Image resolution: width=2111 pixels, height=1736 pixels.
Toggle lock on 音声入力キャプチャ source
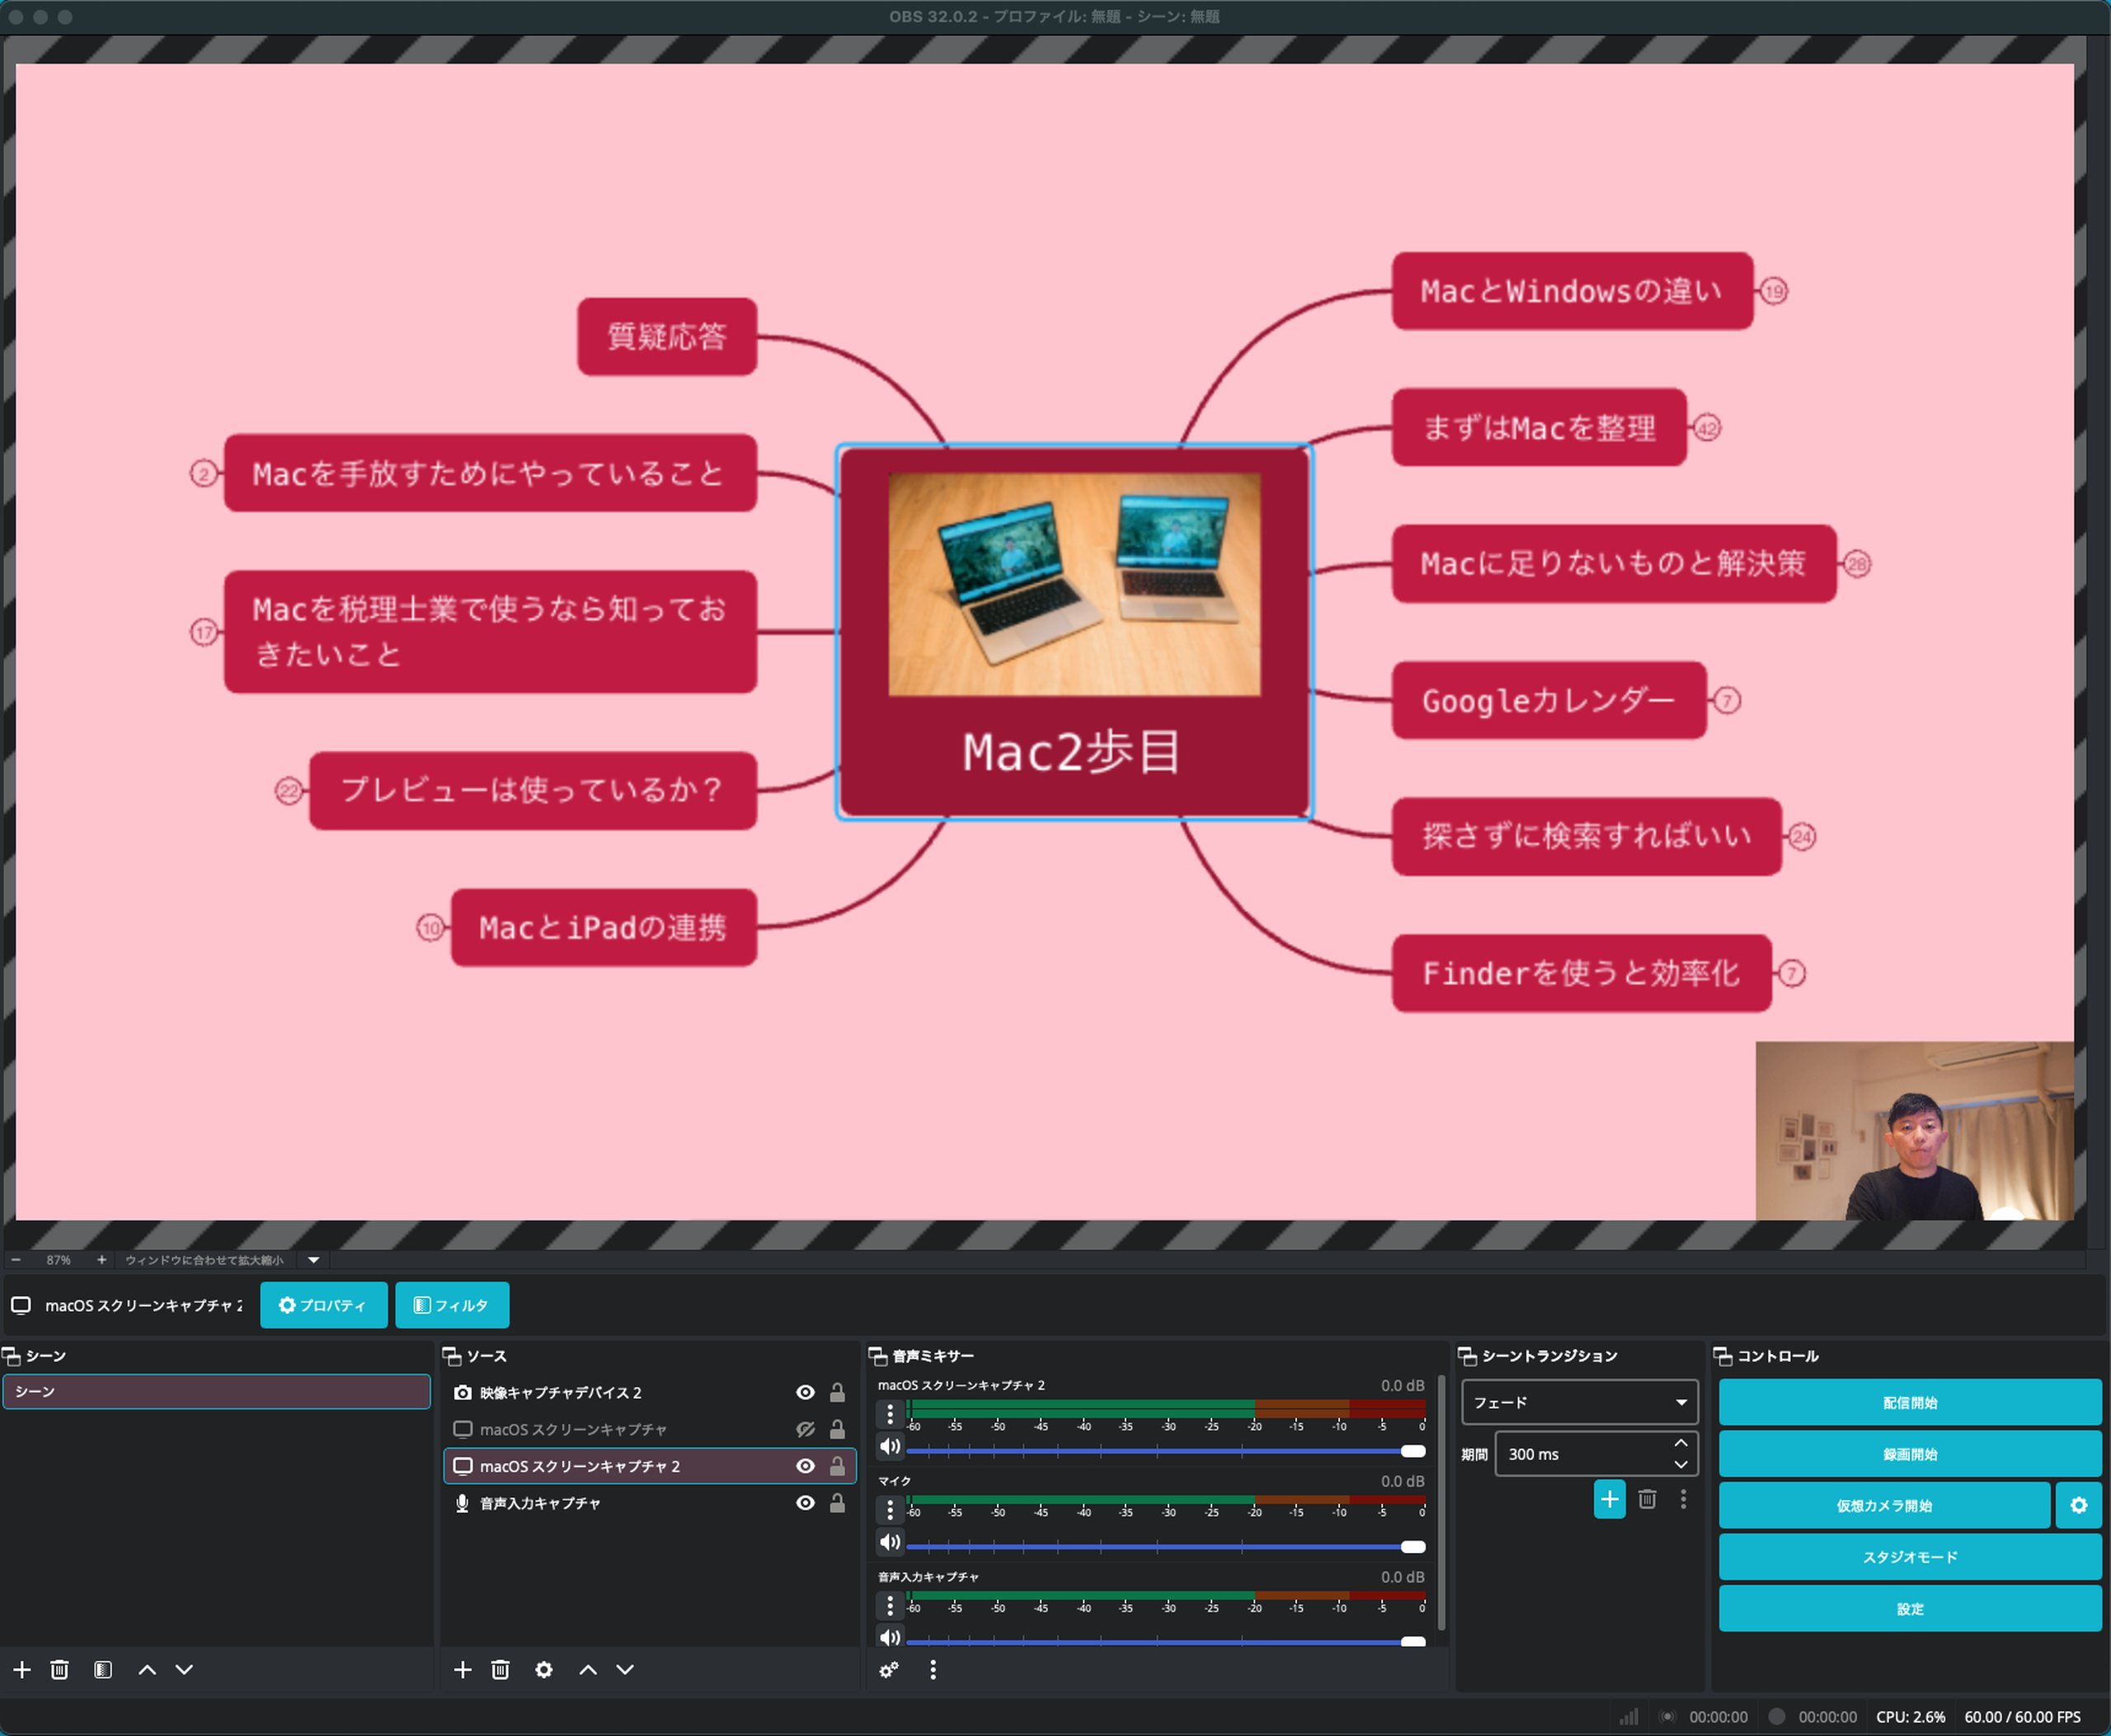(x=837, y=1503)
